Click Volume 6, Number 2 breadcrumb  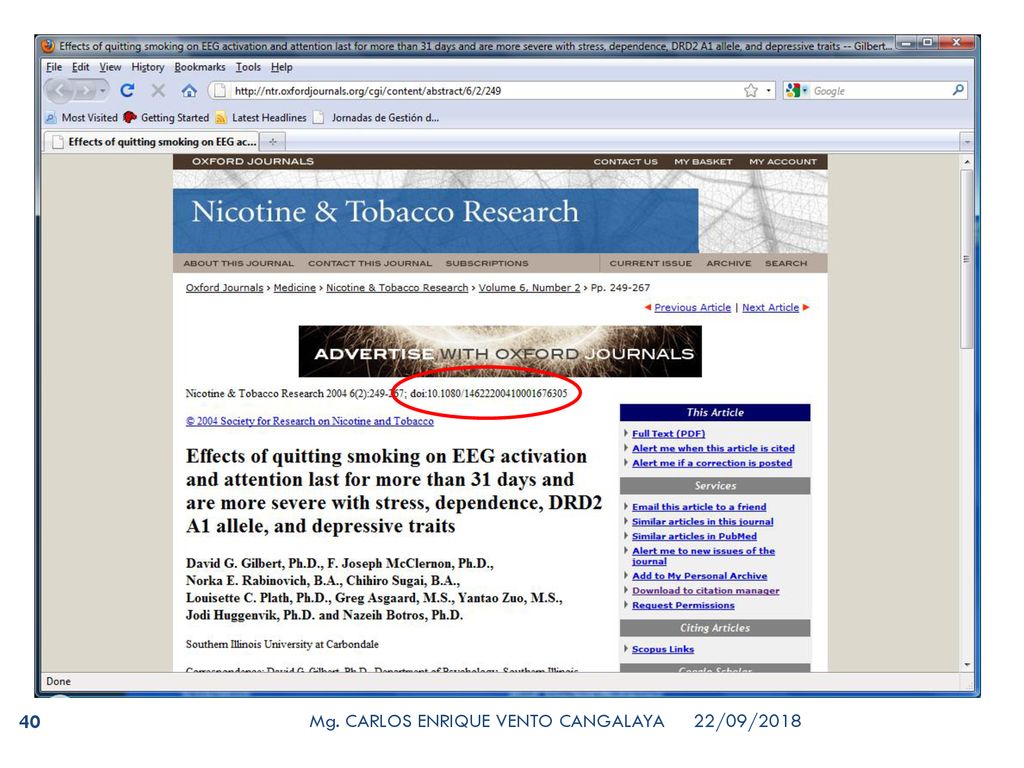click(529, 287)
